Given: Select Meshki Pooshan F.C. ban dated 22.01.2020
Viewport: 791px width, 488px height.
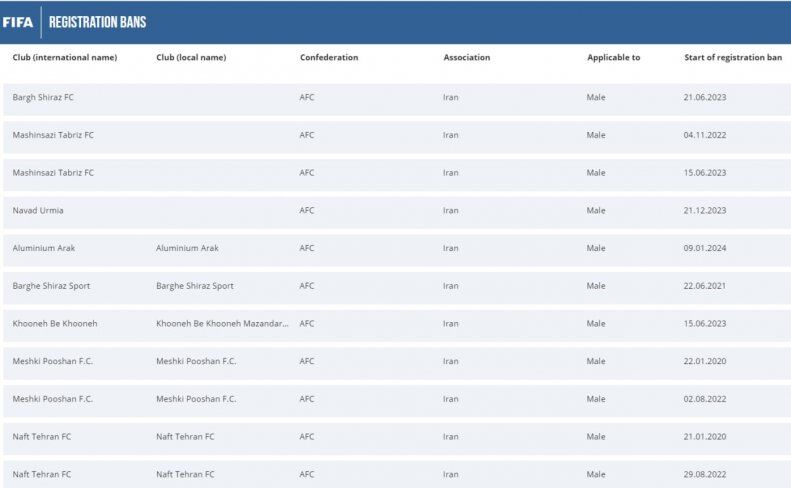Looking at the screenshot, I should [x=52, y=361].
